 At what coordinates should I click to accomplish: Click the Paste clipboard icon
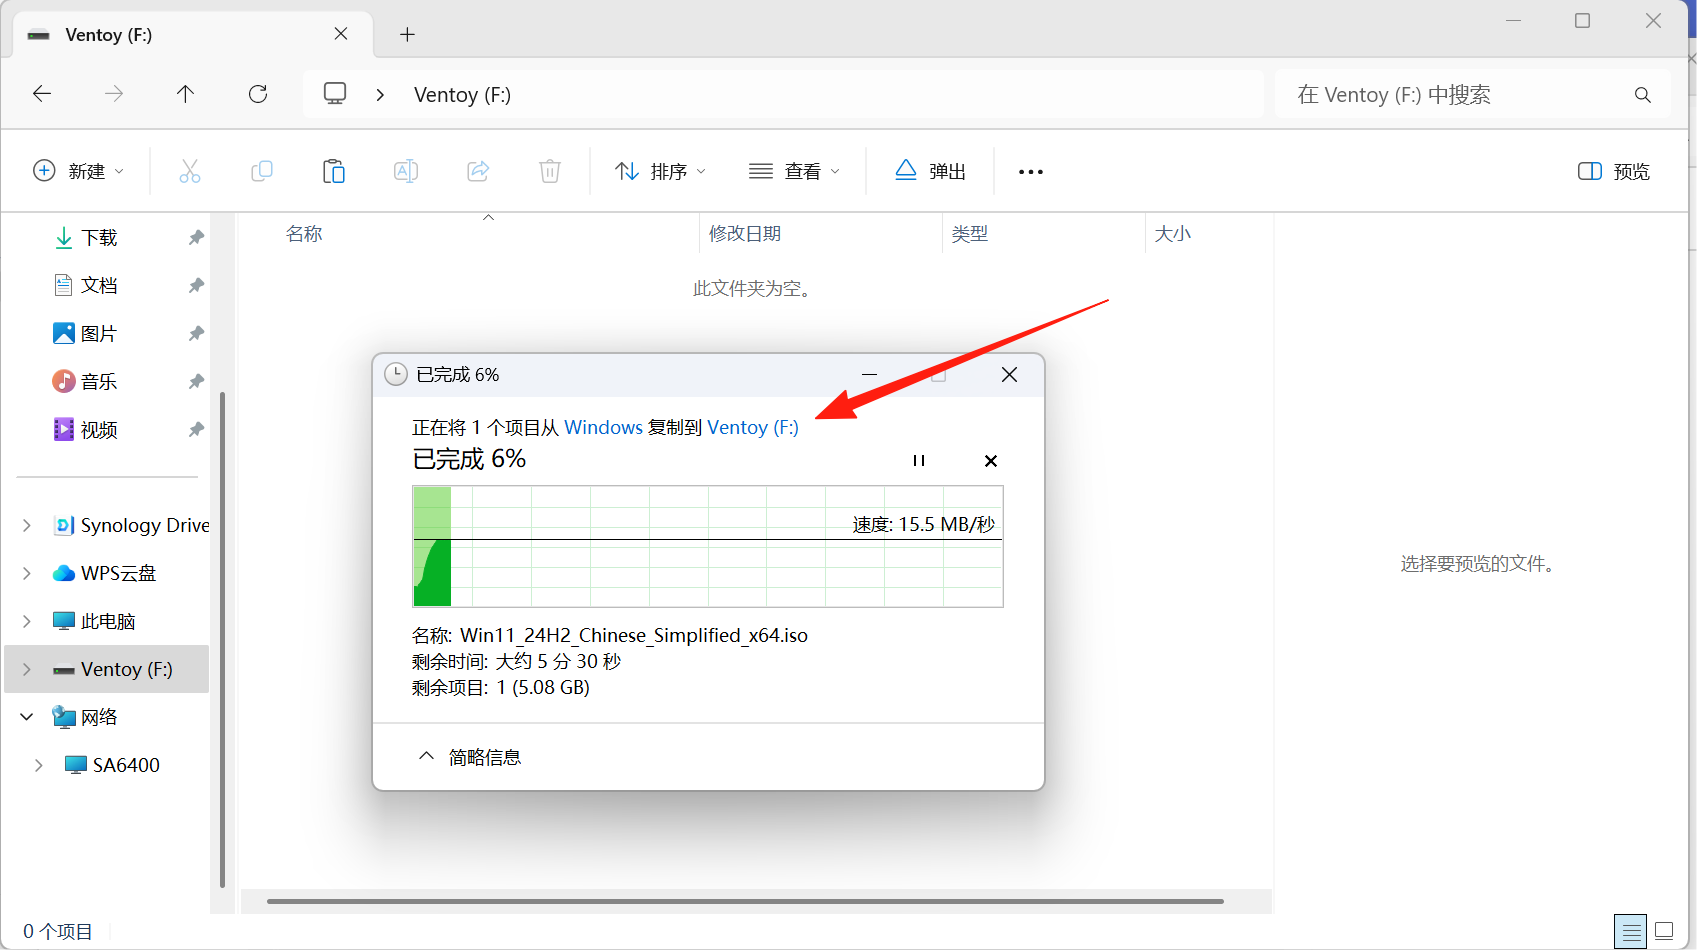pos(334,171)
